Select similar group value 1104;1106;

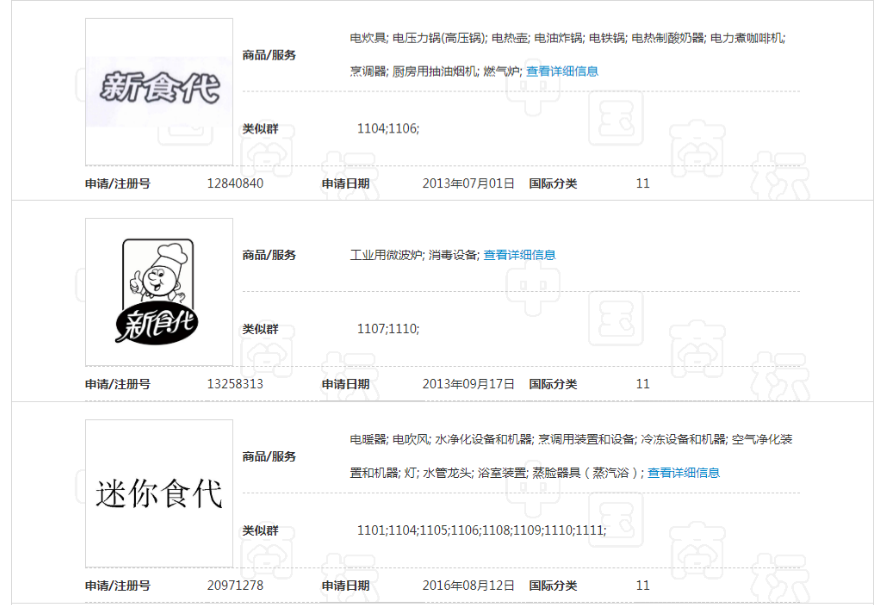tap(388, 128)
